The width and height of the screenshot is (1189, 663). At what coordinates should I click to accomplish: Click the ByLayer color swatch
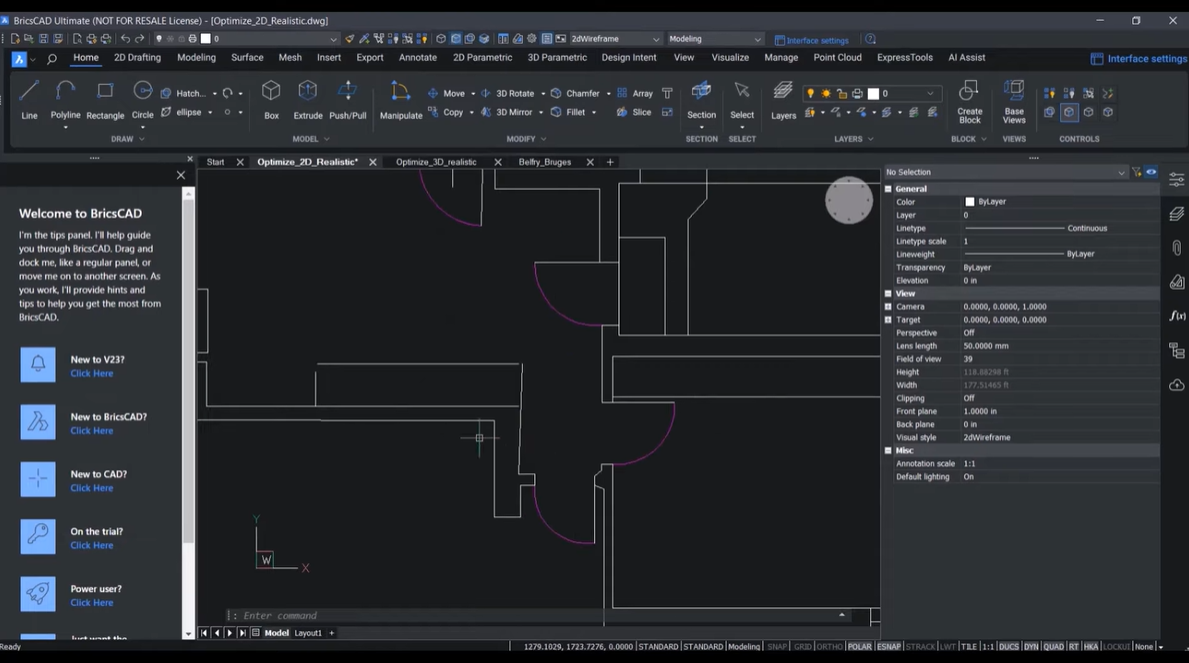click(x=969, y=202)
